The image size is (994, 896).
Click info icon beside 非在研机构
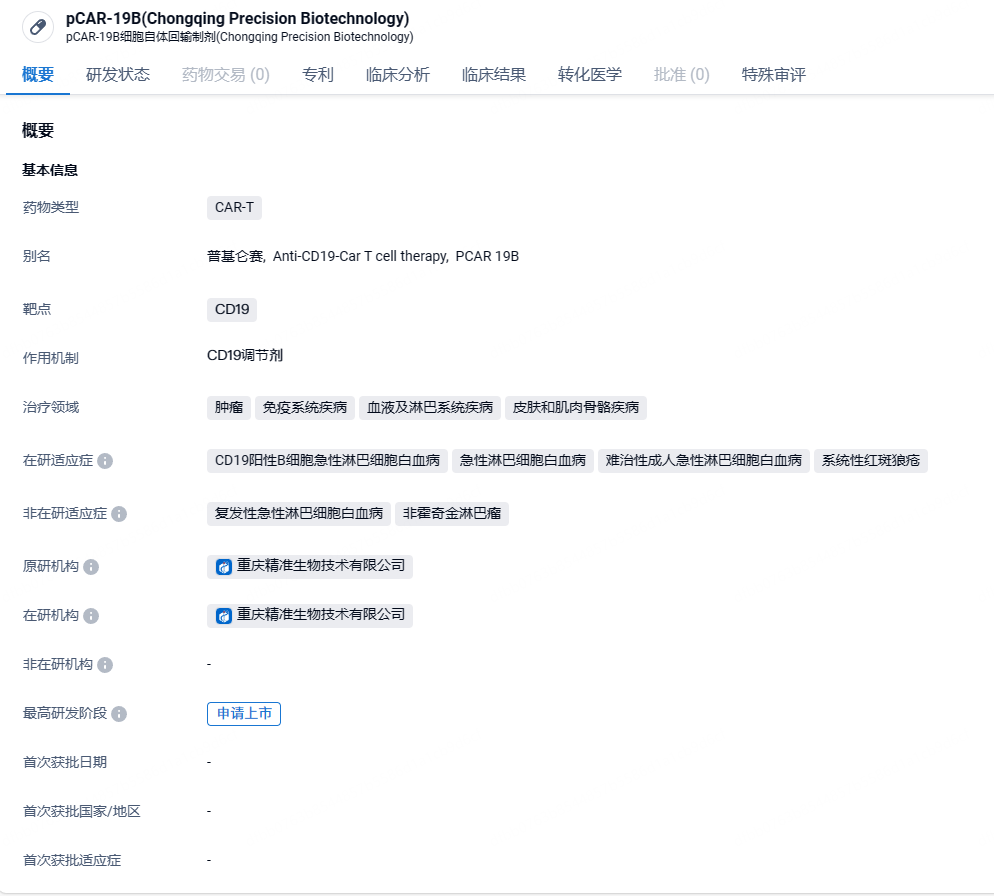[105, 665]
